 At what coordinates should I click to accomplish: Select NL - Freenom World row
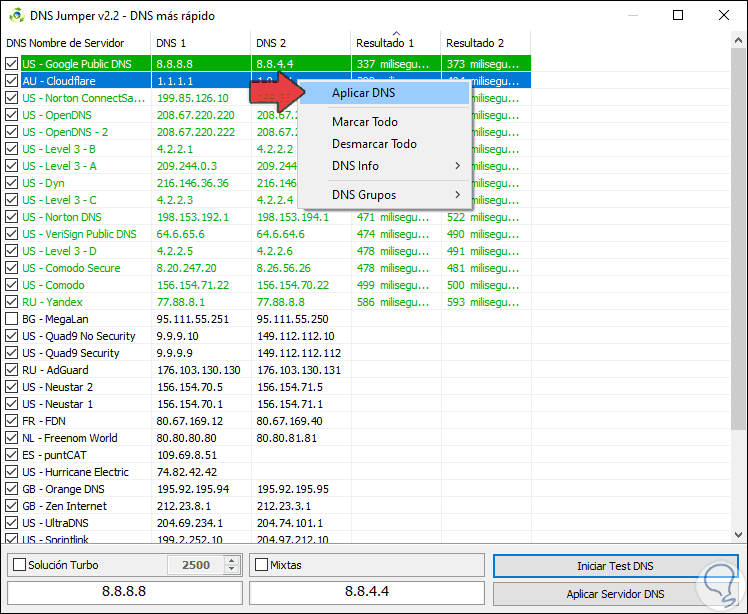[x=267, y=438]
